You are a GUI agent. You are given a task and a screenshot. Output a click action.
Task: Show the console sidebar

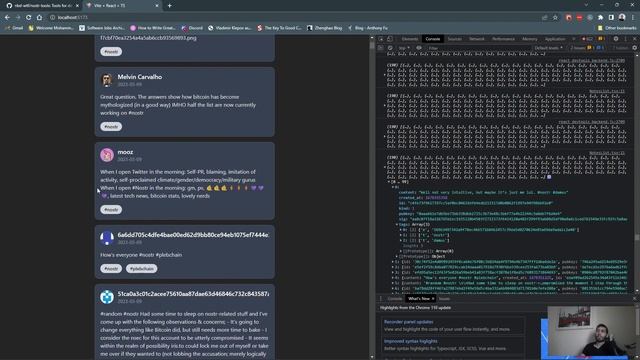[x=381, y=48]
